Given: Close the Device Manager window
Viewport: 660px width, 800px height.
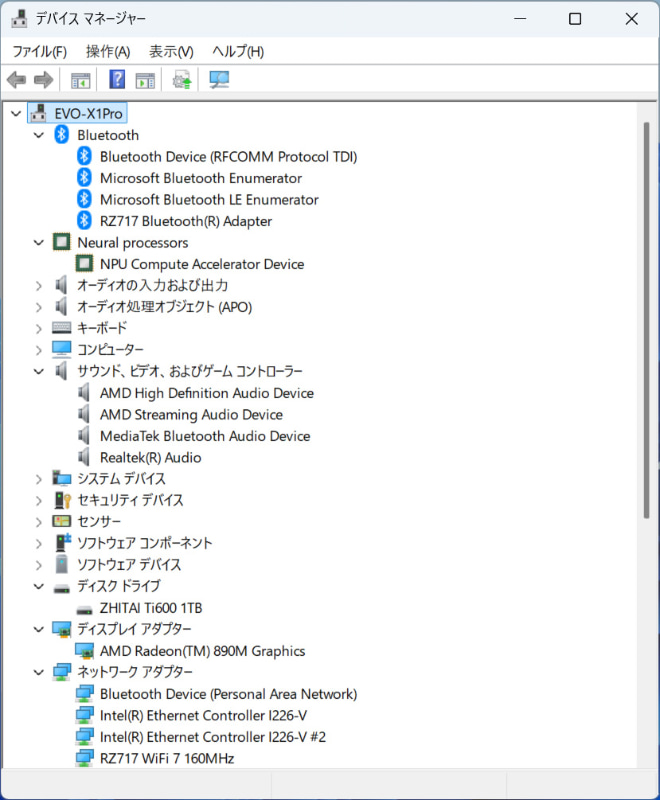Looking at the screenshot, I should (631, 19).
